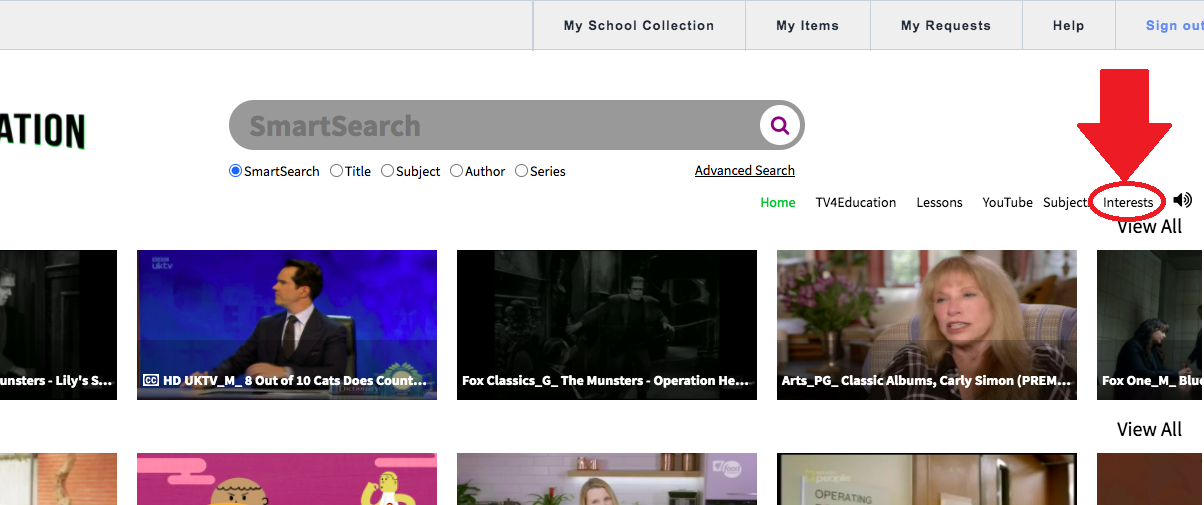Click View All above second video row

pyautogui.click(x=1149, y=429)
